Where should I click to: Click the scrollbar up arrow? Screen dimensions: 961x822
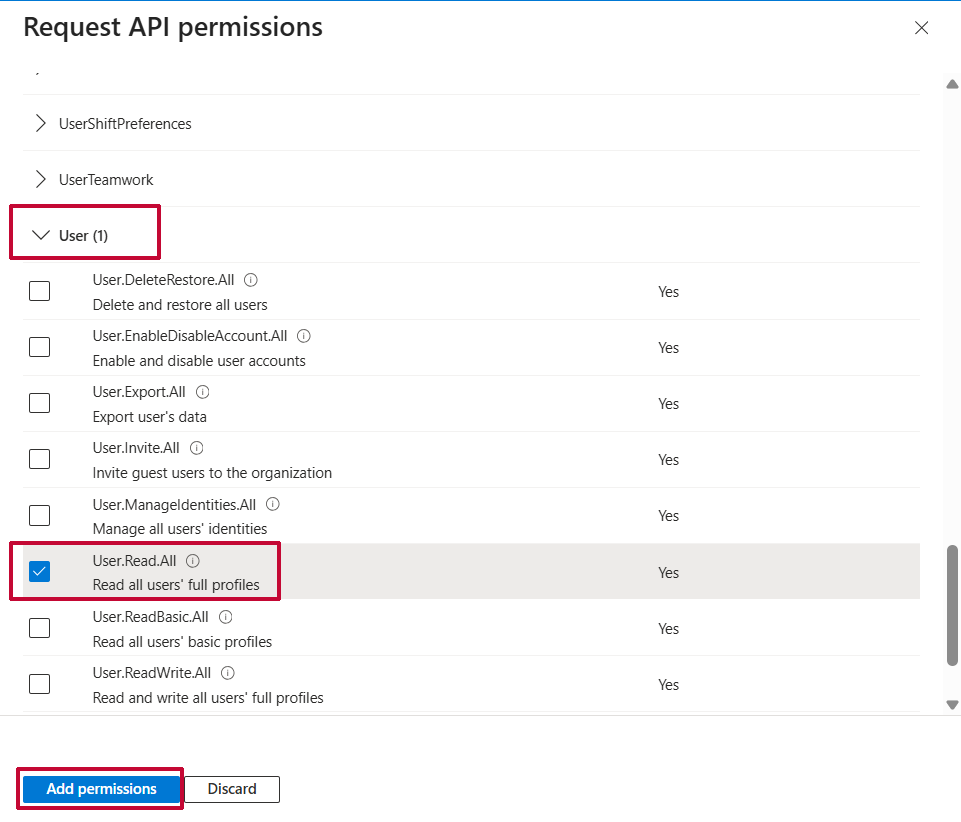click(x=952, y=84)
